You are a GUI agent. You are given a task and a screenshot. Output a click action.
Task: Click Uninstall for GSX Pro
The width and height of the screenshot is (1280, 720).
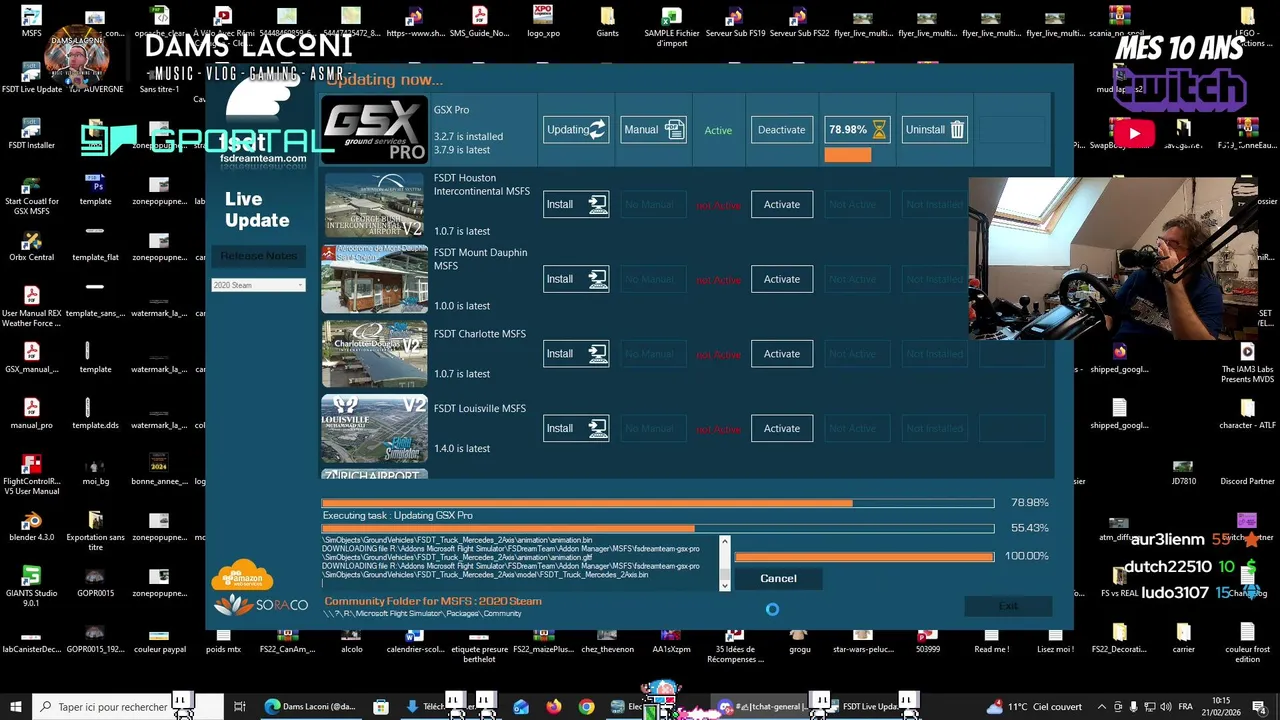934,130
